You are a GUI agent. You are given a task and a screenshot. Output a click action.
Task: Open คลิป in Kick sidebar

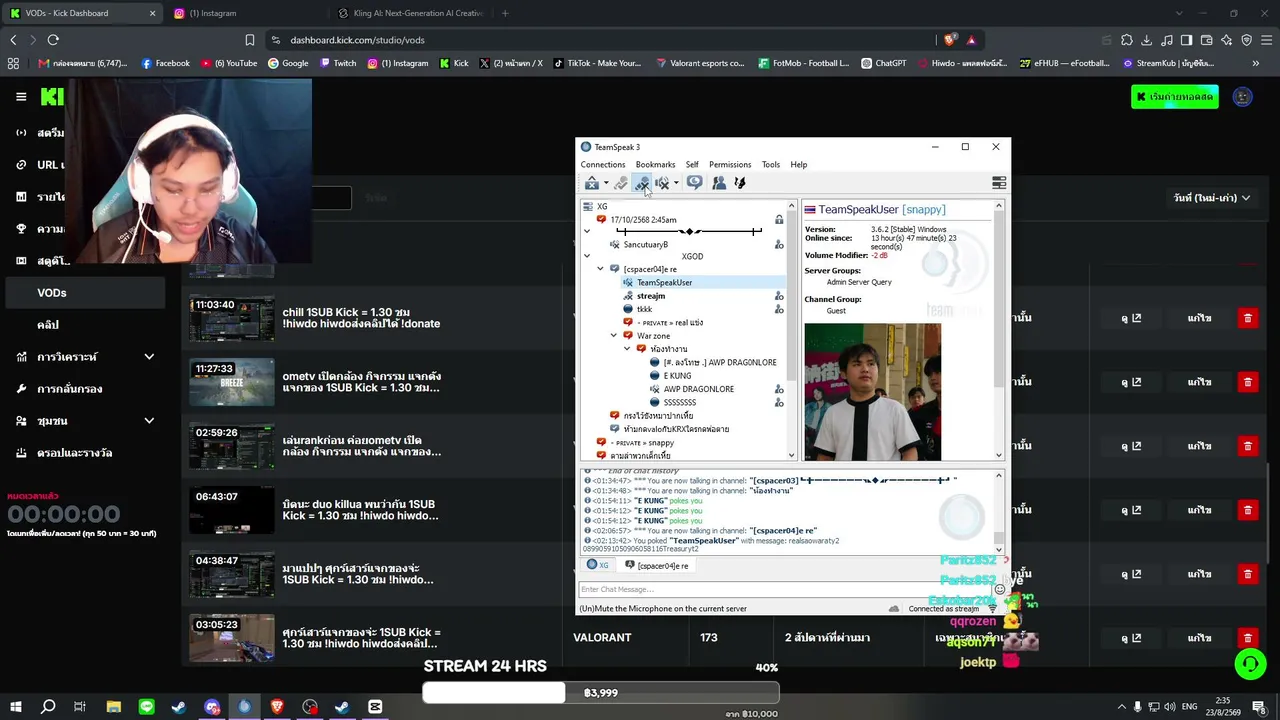click(48, 325)
